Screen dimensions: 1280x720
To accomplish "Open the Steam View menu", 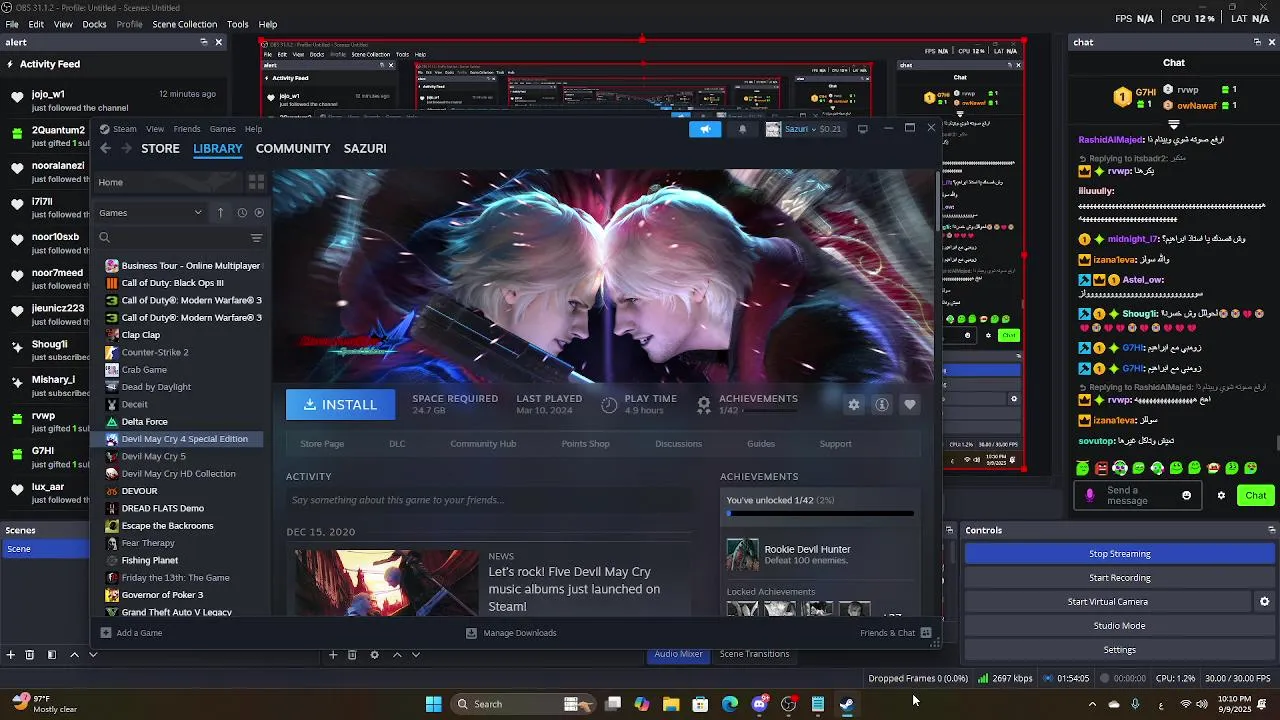I will pyautogui.click(x=155, y=129).
